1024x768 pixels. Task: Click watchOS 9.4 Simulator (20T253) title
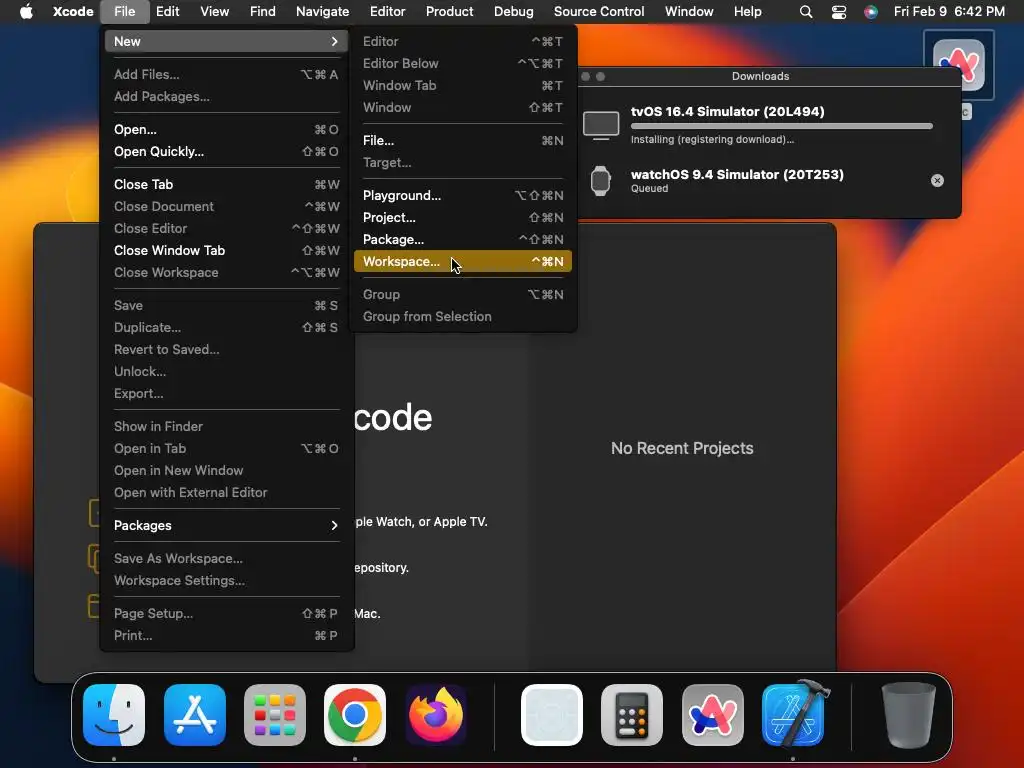coord(737,174)
